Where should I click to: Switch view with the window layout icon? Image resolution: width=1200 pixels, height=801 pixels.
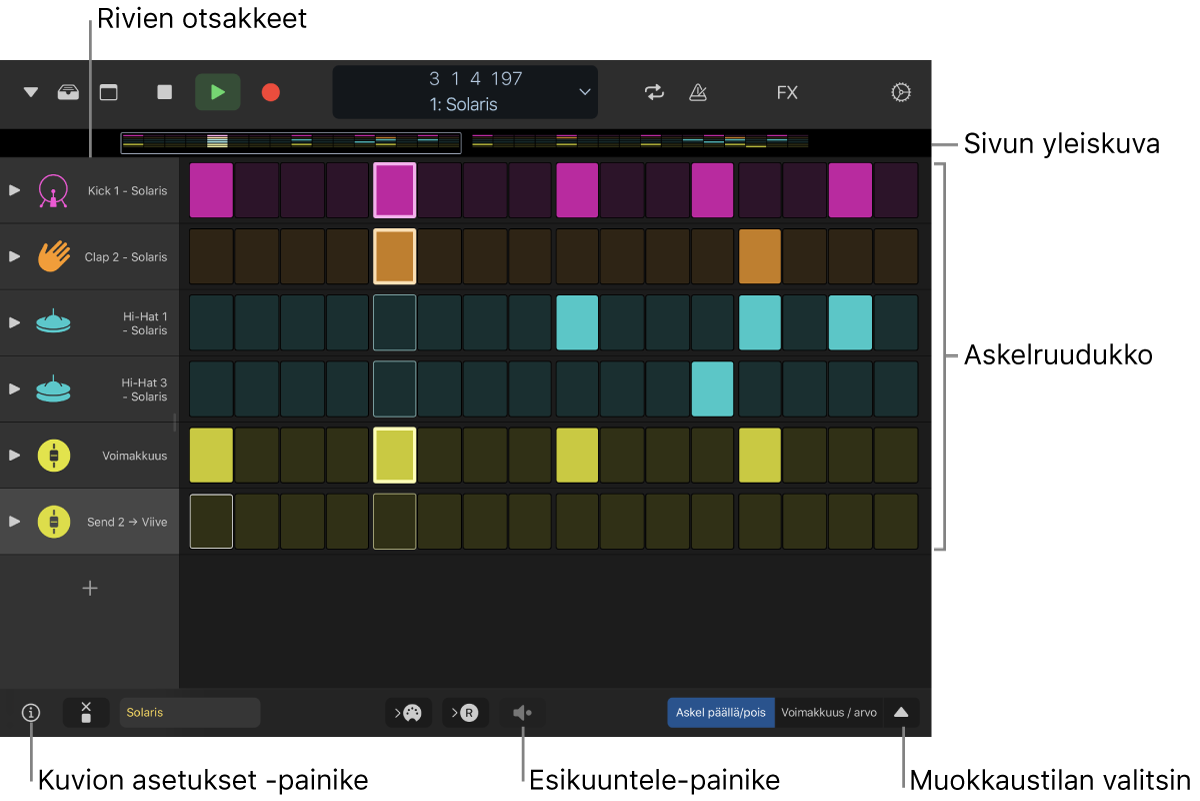coord(108,92)
